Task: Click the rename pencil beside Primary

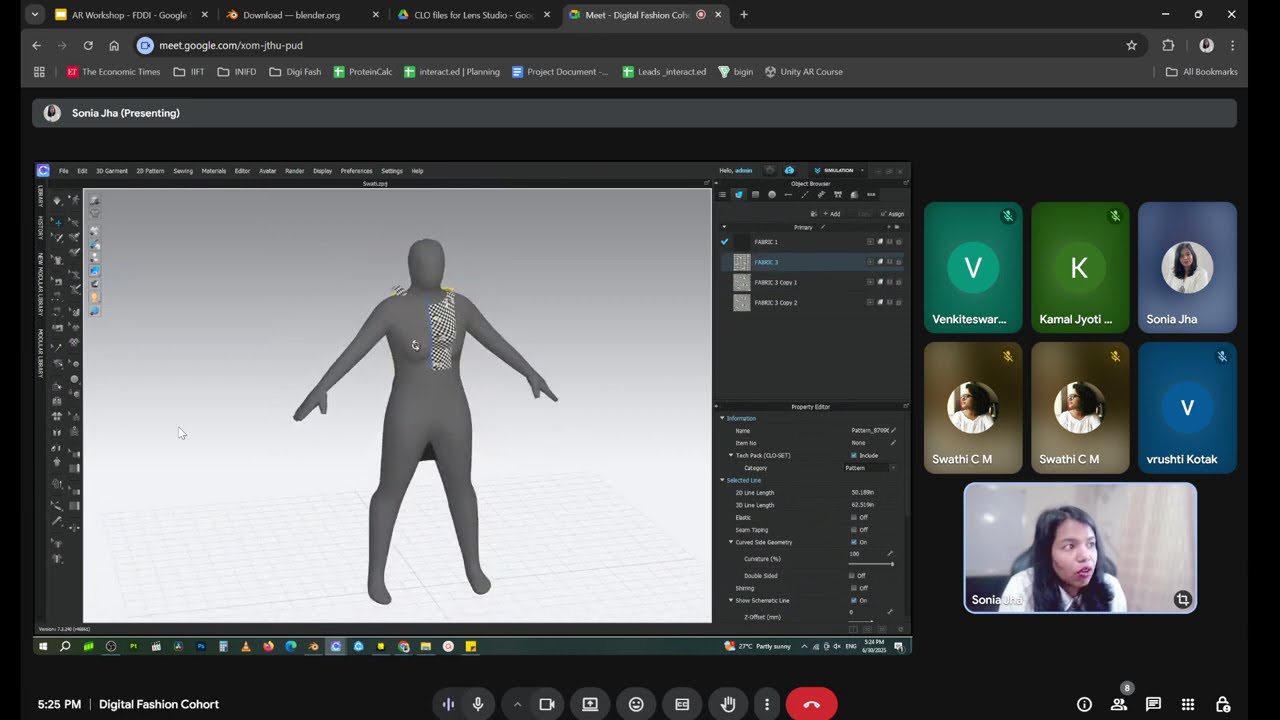Action: tap(823, 227)
